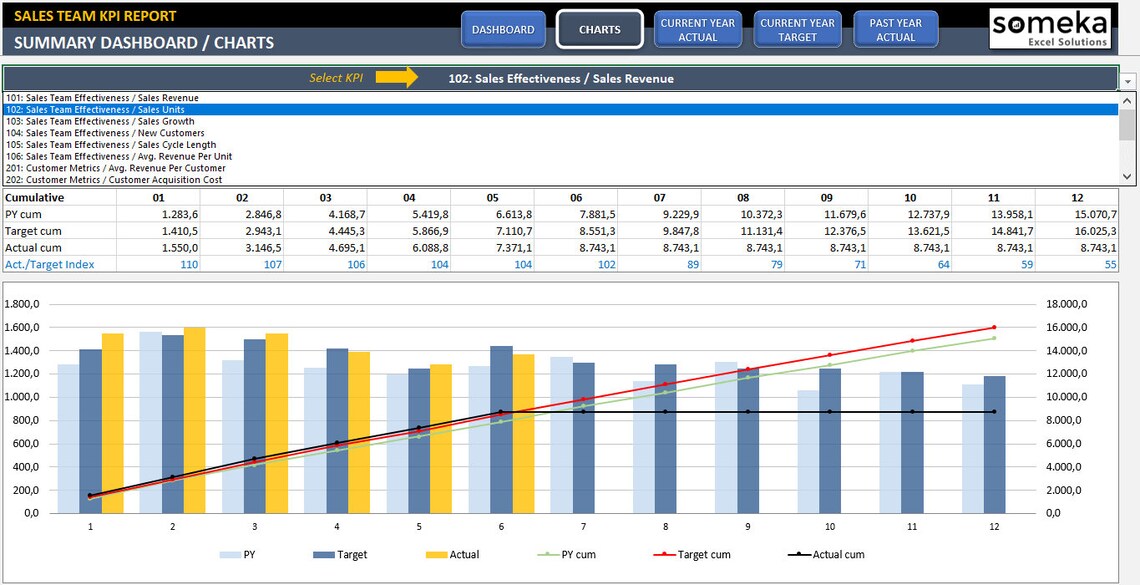The height and width of the screenshot is (585, 1140).
Task: Select KPI 101 Sales Revenue from the list
Action: click(x=120, y=98)
